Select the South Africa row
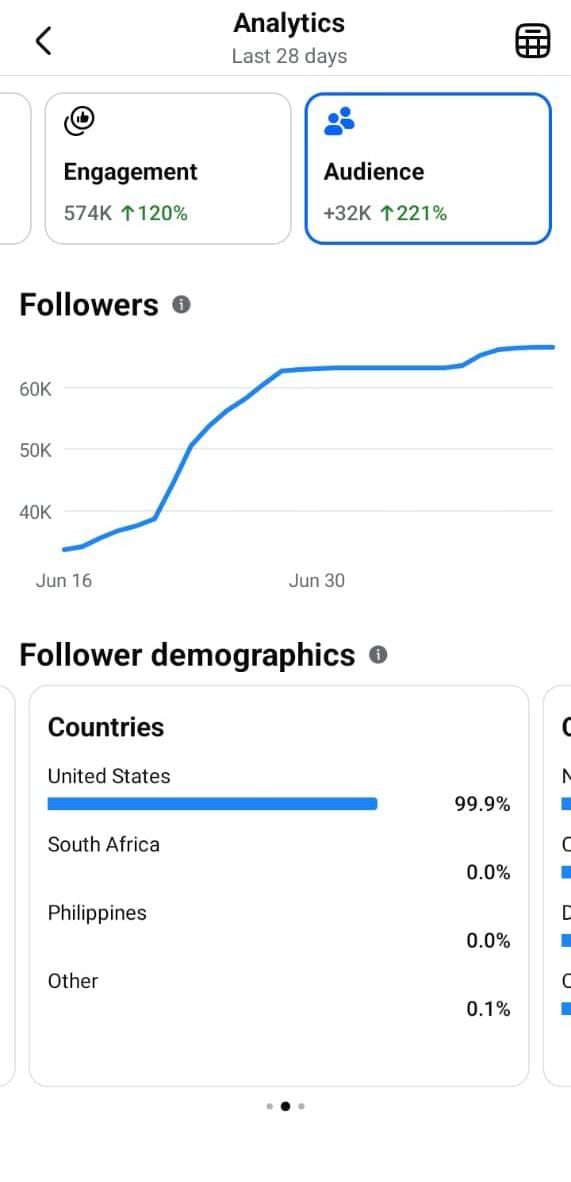This screenshot has height=1182, width=571. pos(279,859)
